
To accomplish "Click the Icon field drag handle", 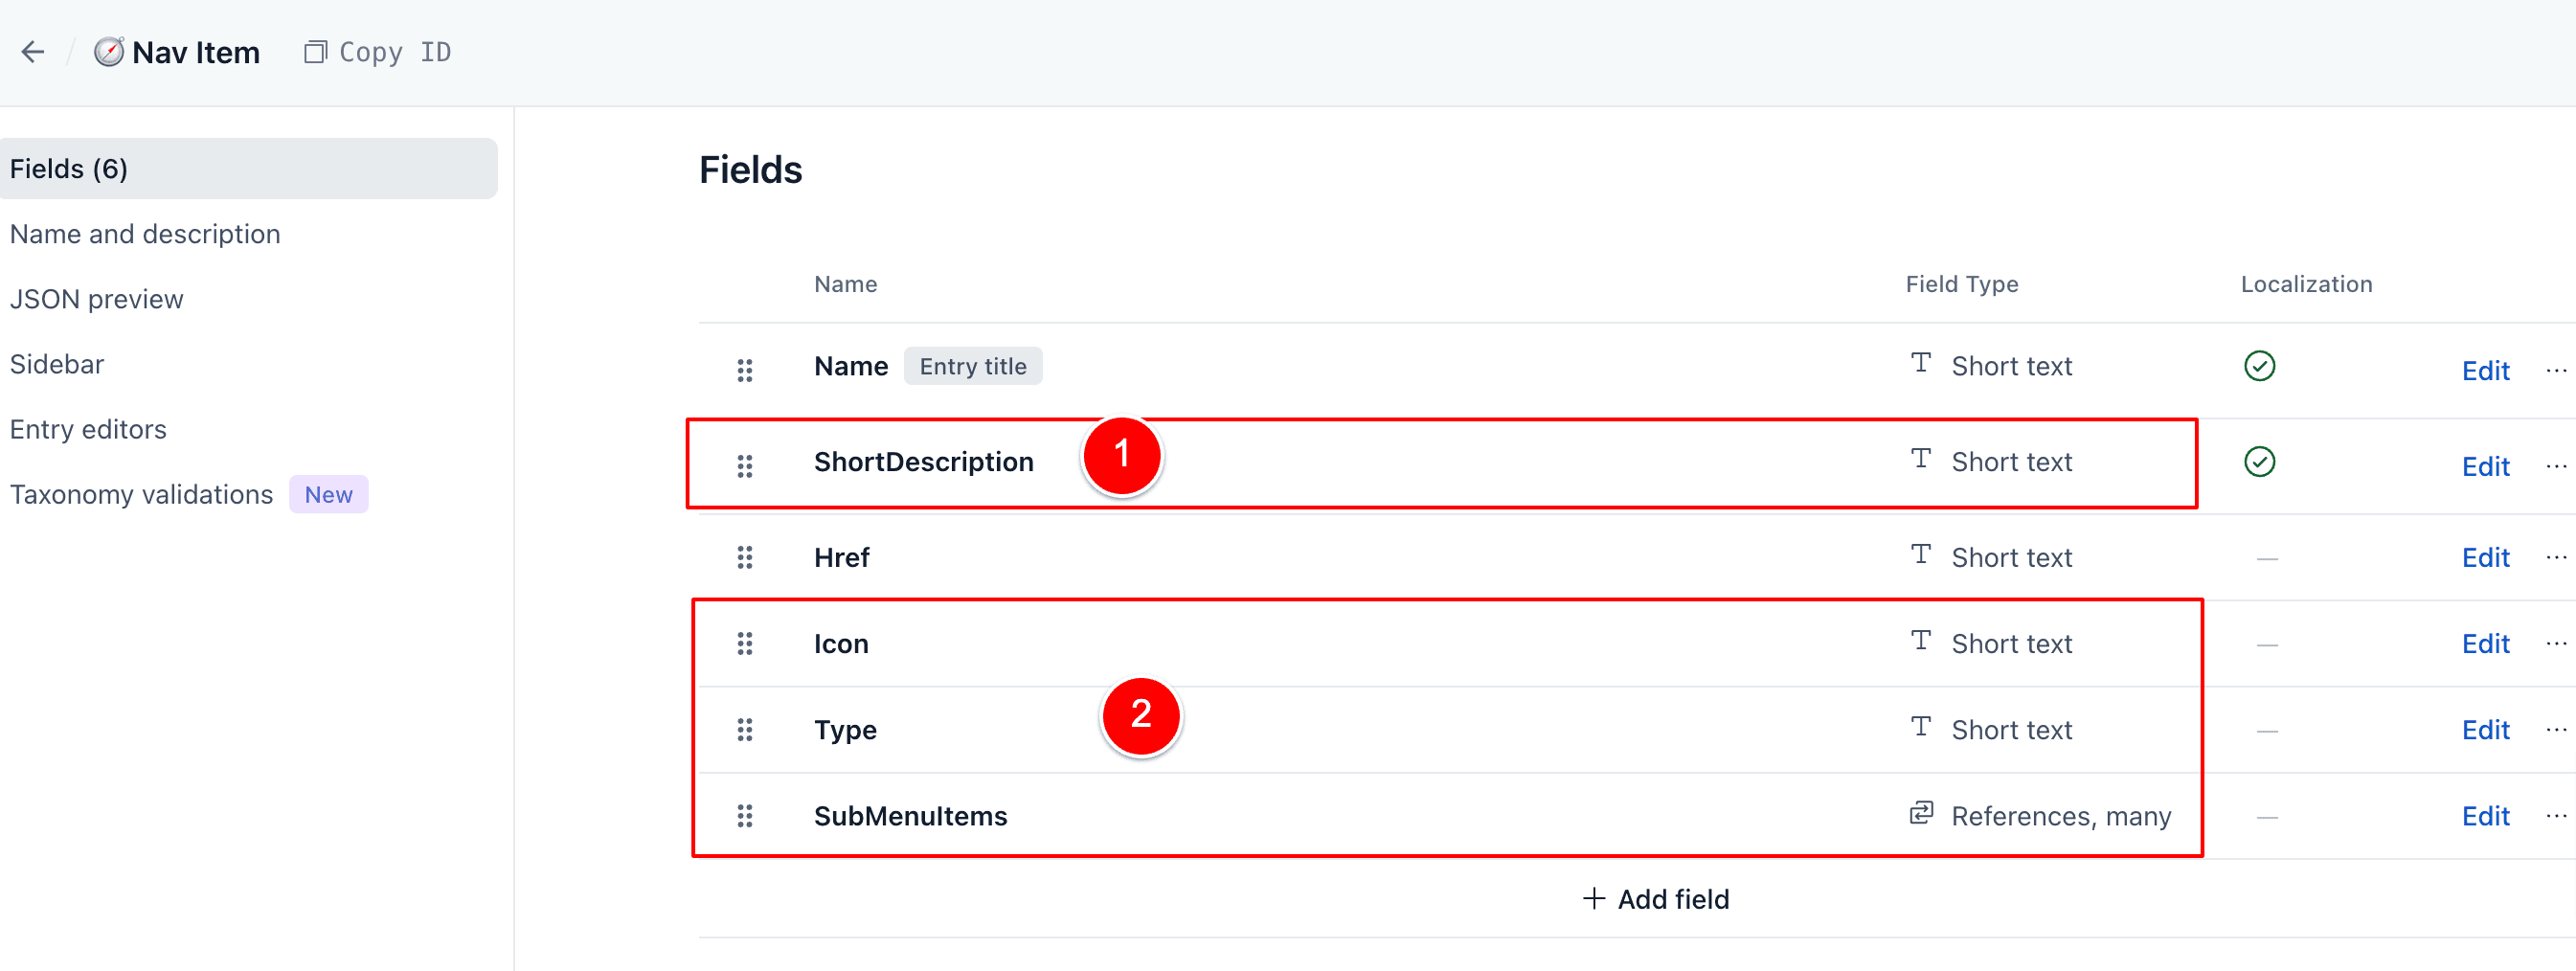I will pos(744,643).
